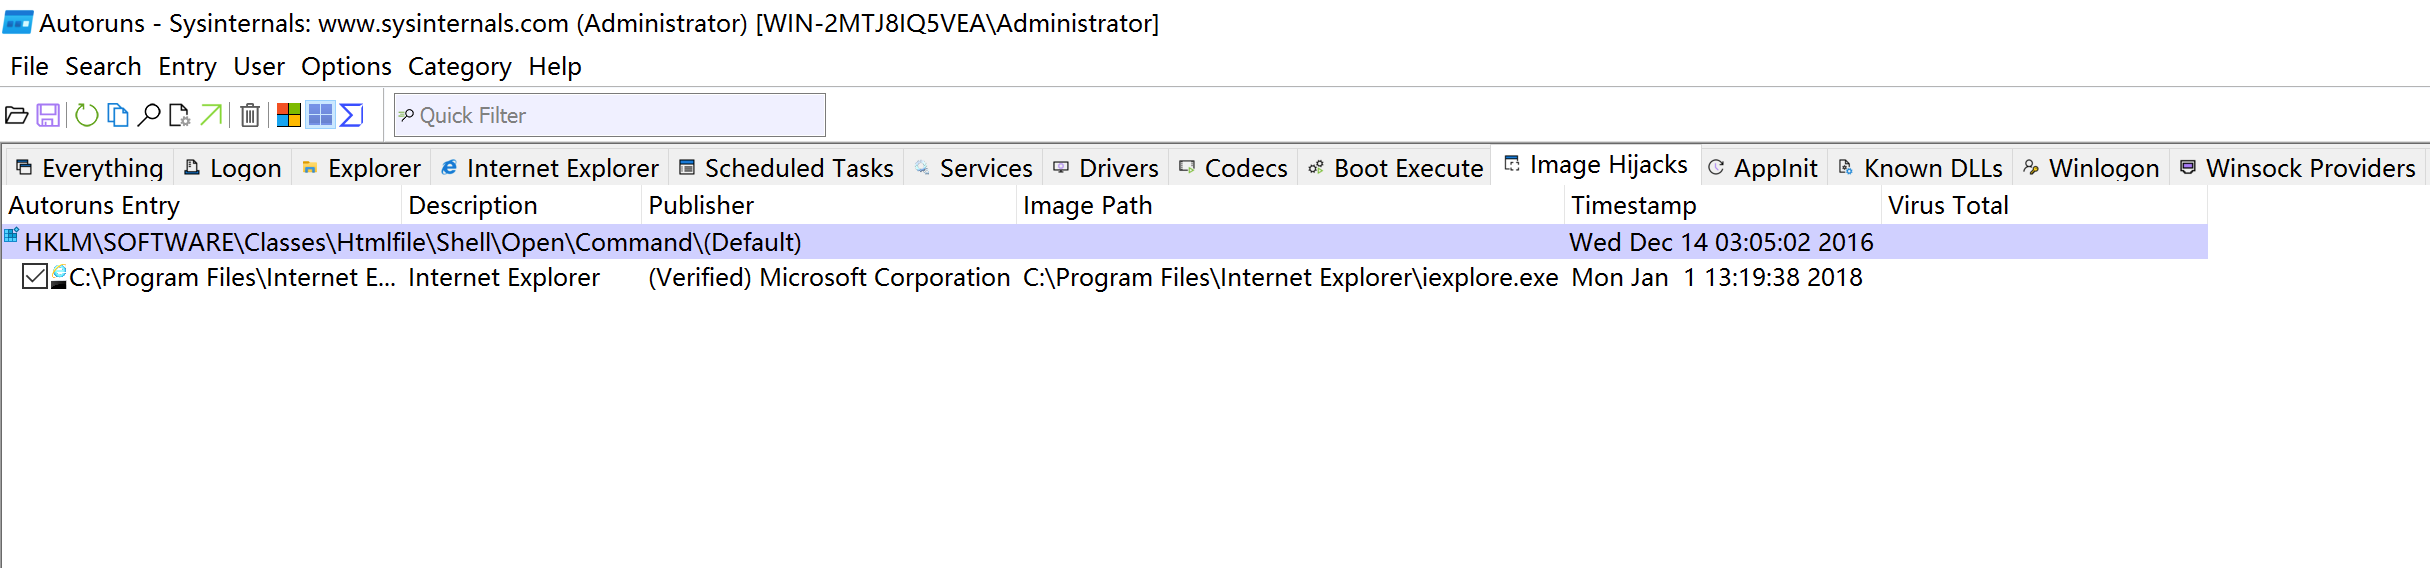Toggle the blue sigma VirusTotal icon
The width and height of the screenshot is (2430, 568).
pos(352,116)
